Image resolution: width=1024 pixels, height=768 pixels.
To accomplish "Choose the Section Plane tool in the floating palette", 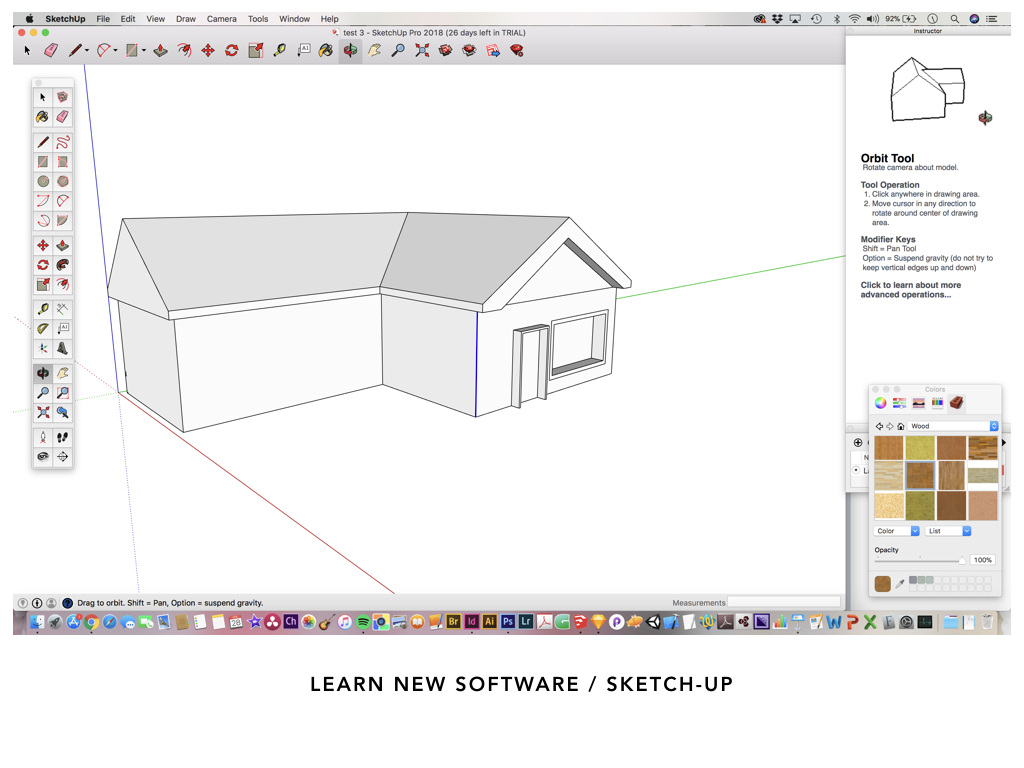I will [x=62, y=456].
